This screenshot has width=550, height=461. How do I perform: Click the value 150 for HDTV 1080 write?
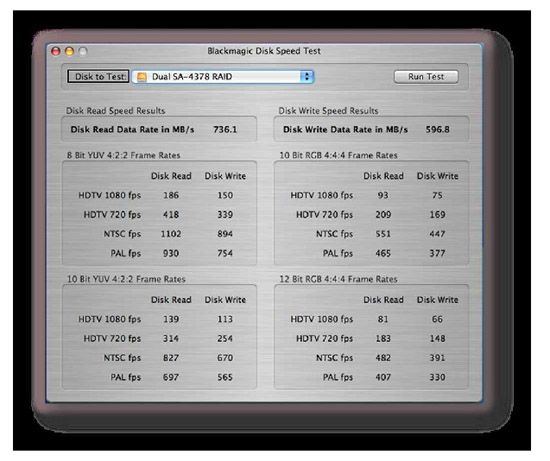tap(225, 195)
